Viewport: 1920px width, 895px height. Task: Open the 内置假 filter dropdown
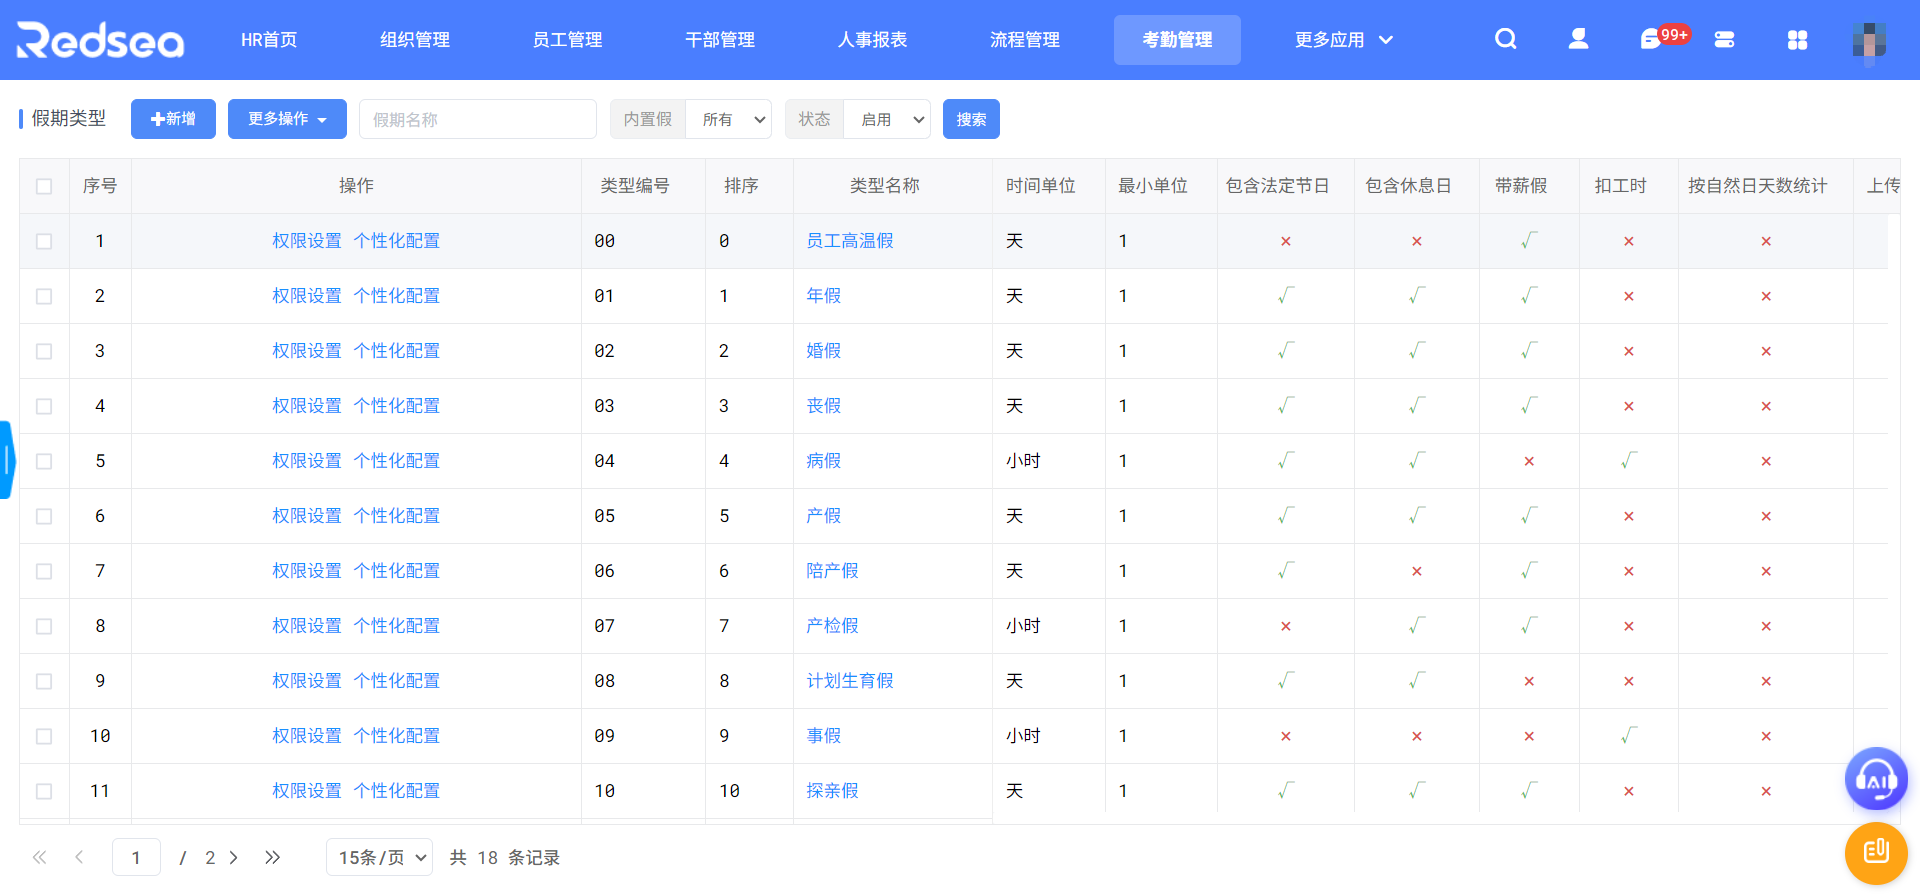pos(728,119)
